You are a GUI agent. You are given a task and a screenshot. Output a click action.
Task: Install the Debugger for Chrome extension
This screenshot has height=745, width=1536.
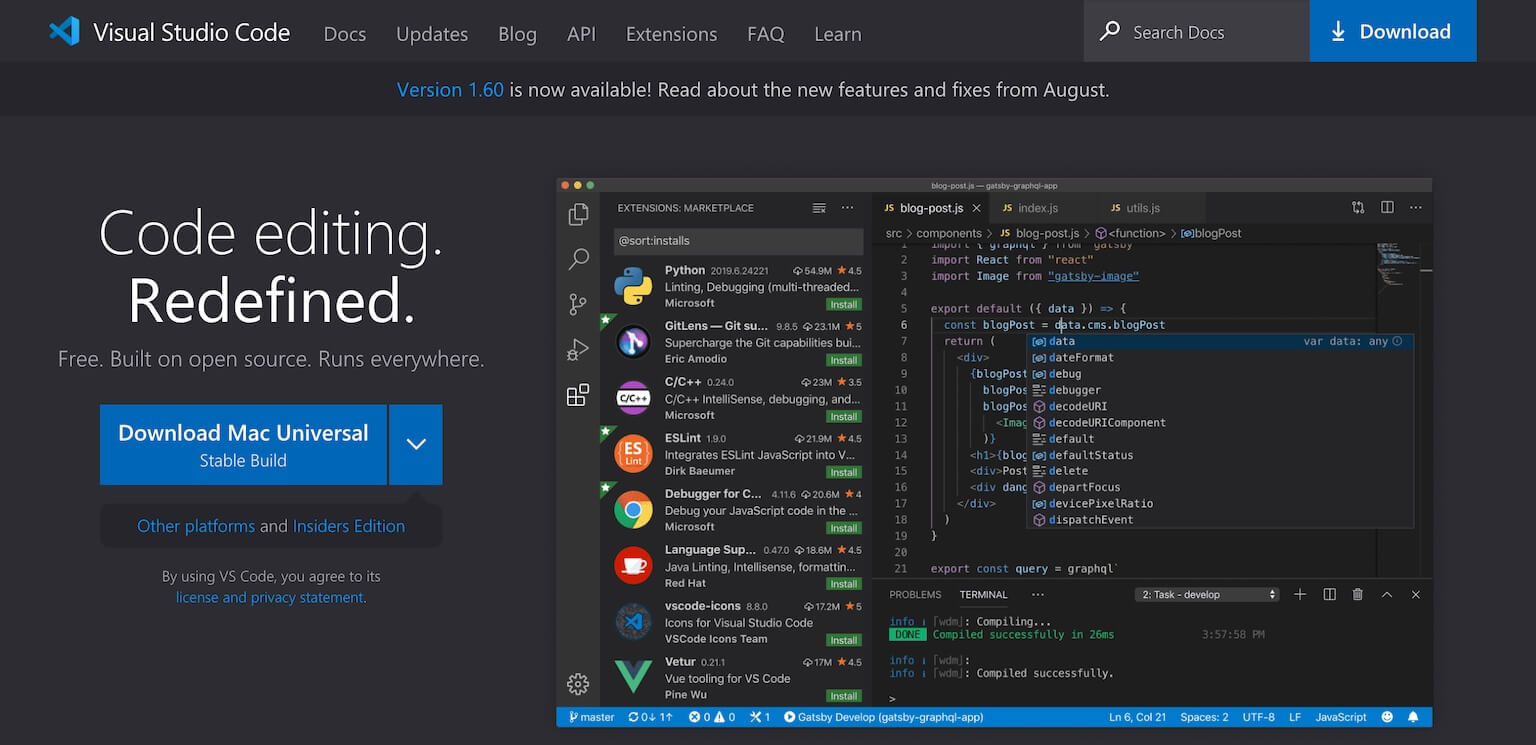click(843, 528)
